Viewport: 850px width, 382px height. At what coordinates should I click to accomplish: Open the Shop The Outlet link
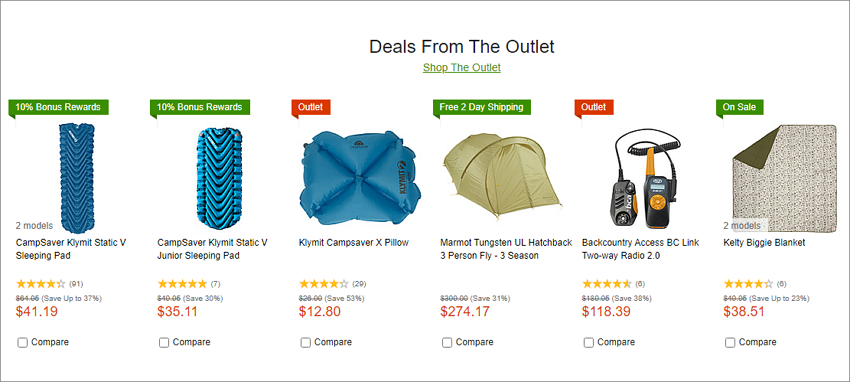(x=461, y=68)
